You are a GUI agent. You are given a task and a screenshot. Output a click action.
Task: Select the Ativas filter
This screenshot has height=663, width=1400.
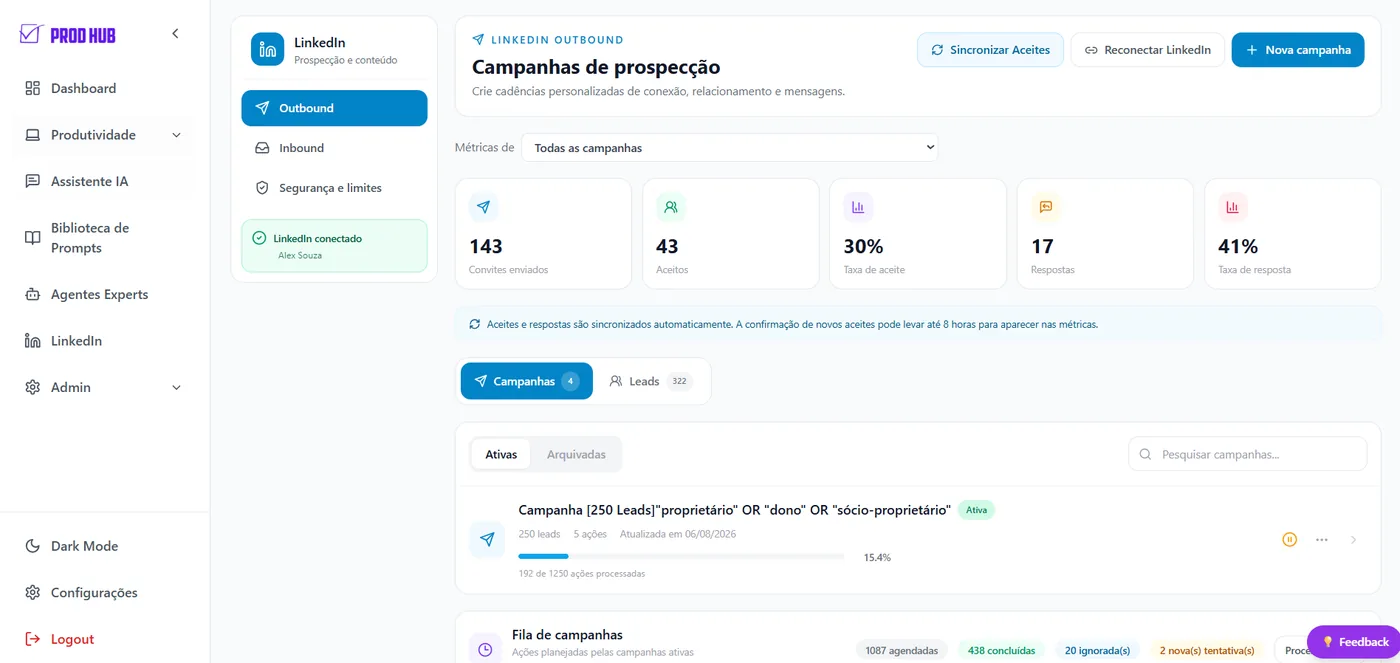tap(501, 454)
